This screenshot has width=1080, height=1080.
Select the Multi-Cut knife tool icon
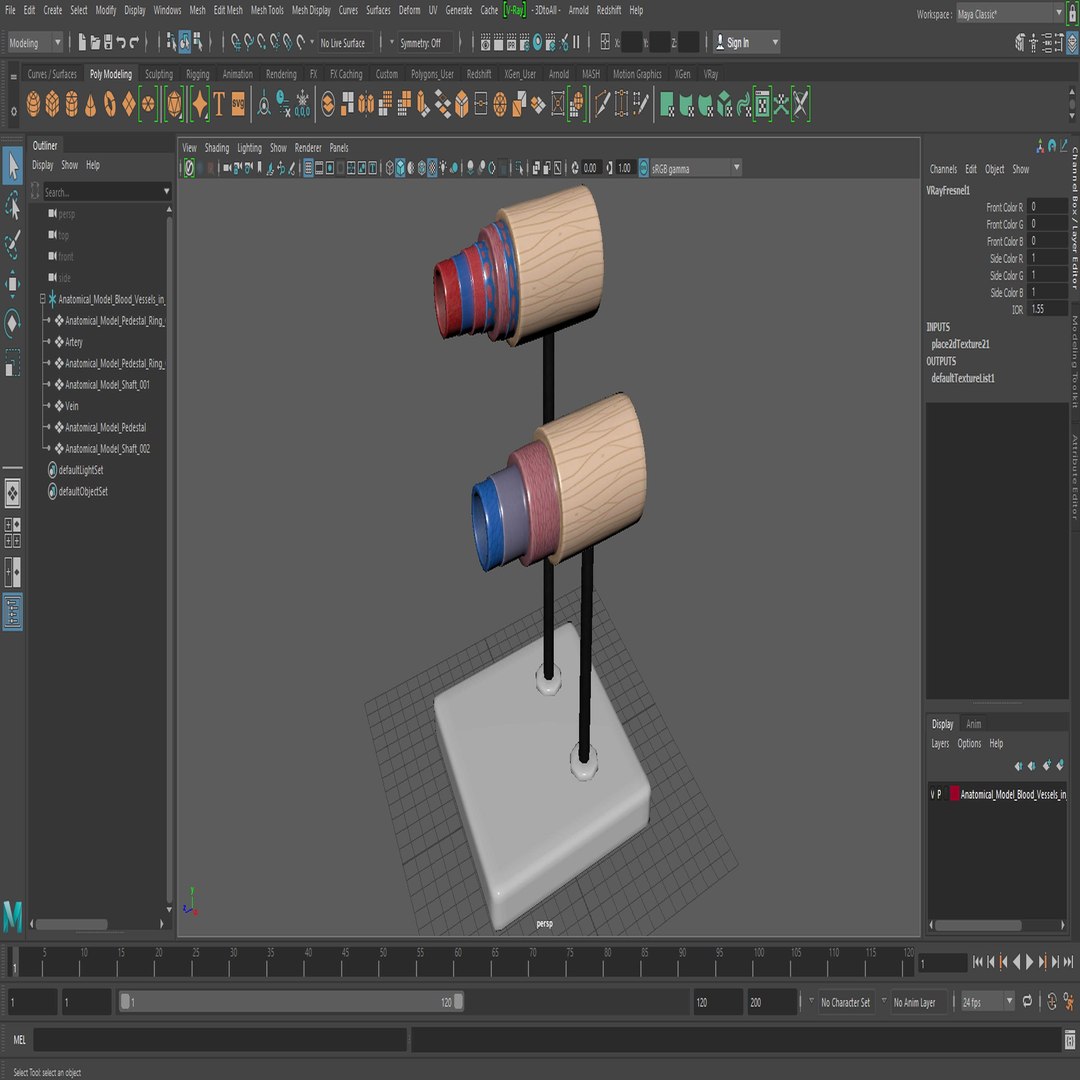602,105
